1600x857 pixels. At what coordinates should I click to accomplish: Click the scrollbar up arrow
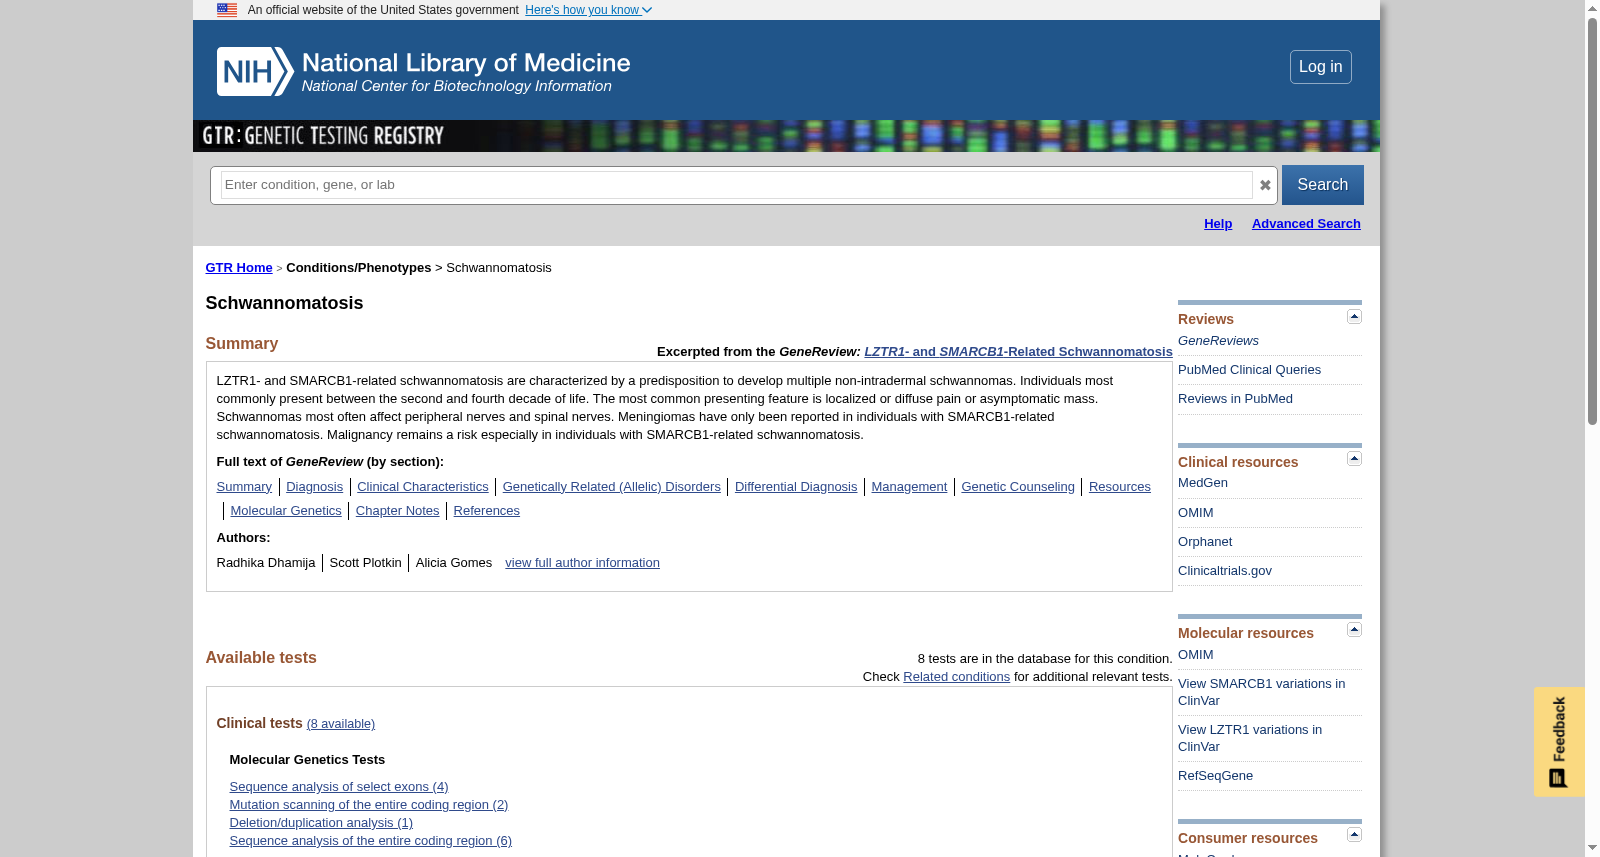[1592, 8]
